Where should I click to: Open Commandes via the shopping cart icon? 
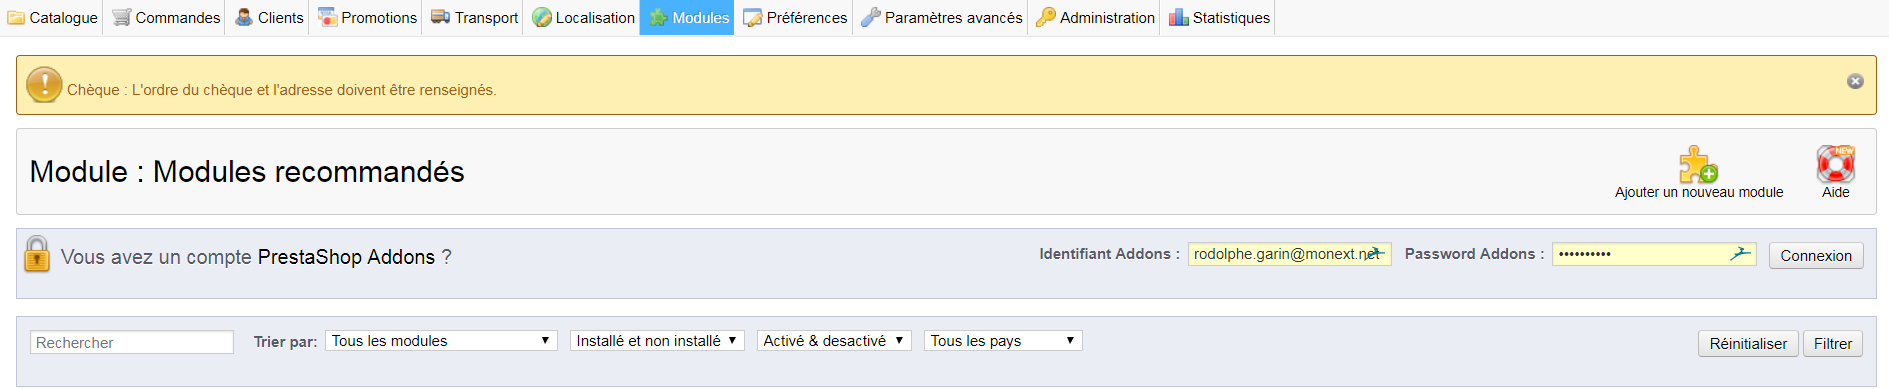121,18
